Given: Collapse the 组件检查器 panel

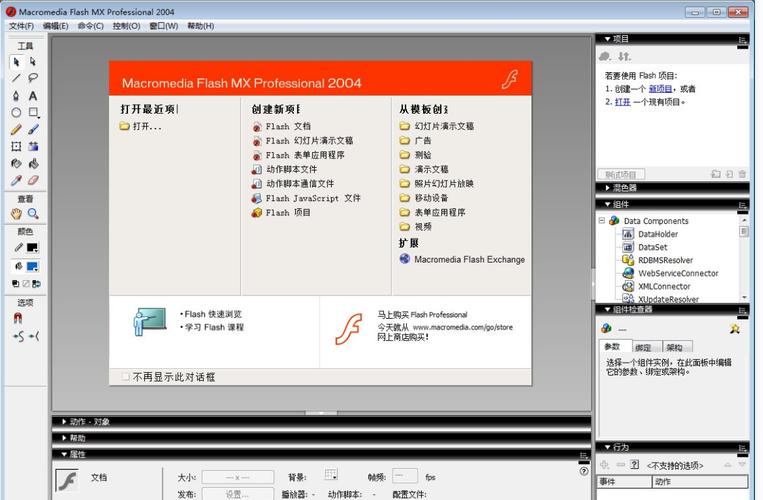Looking at the screenshot, I should coord(607,309).
